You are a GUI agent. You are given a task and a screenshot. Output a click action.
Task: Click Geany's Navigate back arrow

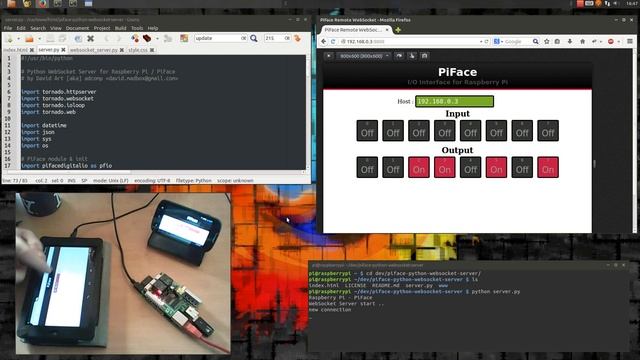[107, 38]
